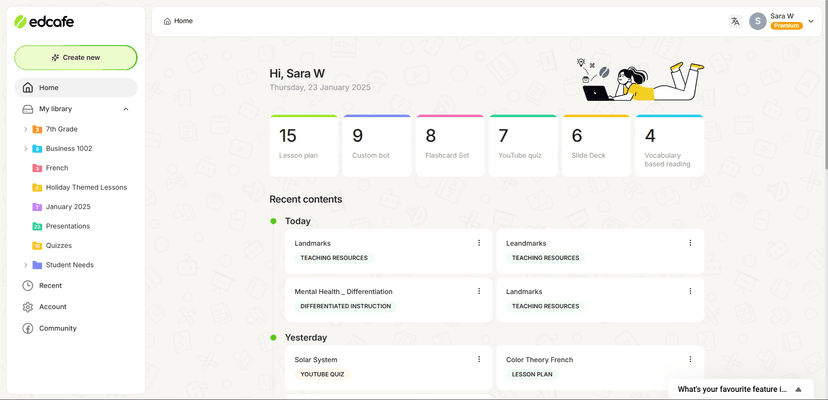Open options menu for Color Theory French

[690, 359]
